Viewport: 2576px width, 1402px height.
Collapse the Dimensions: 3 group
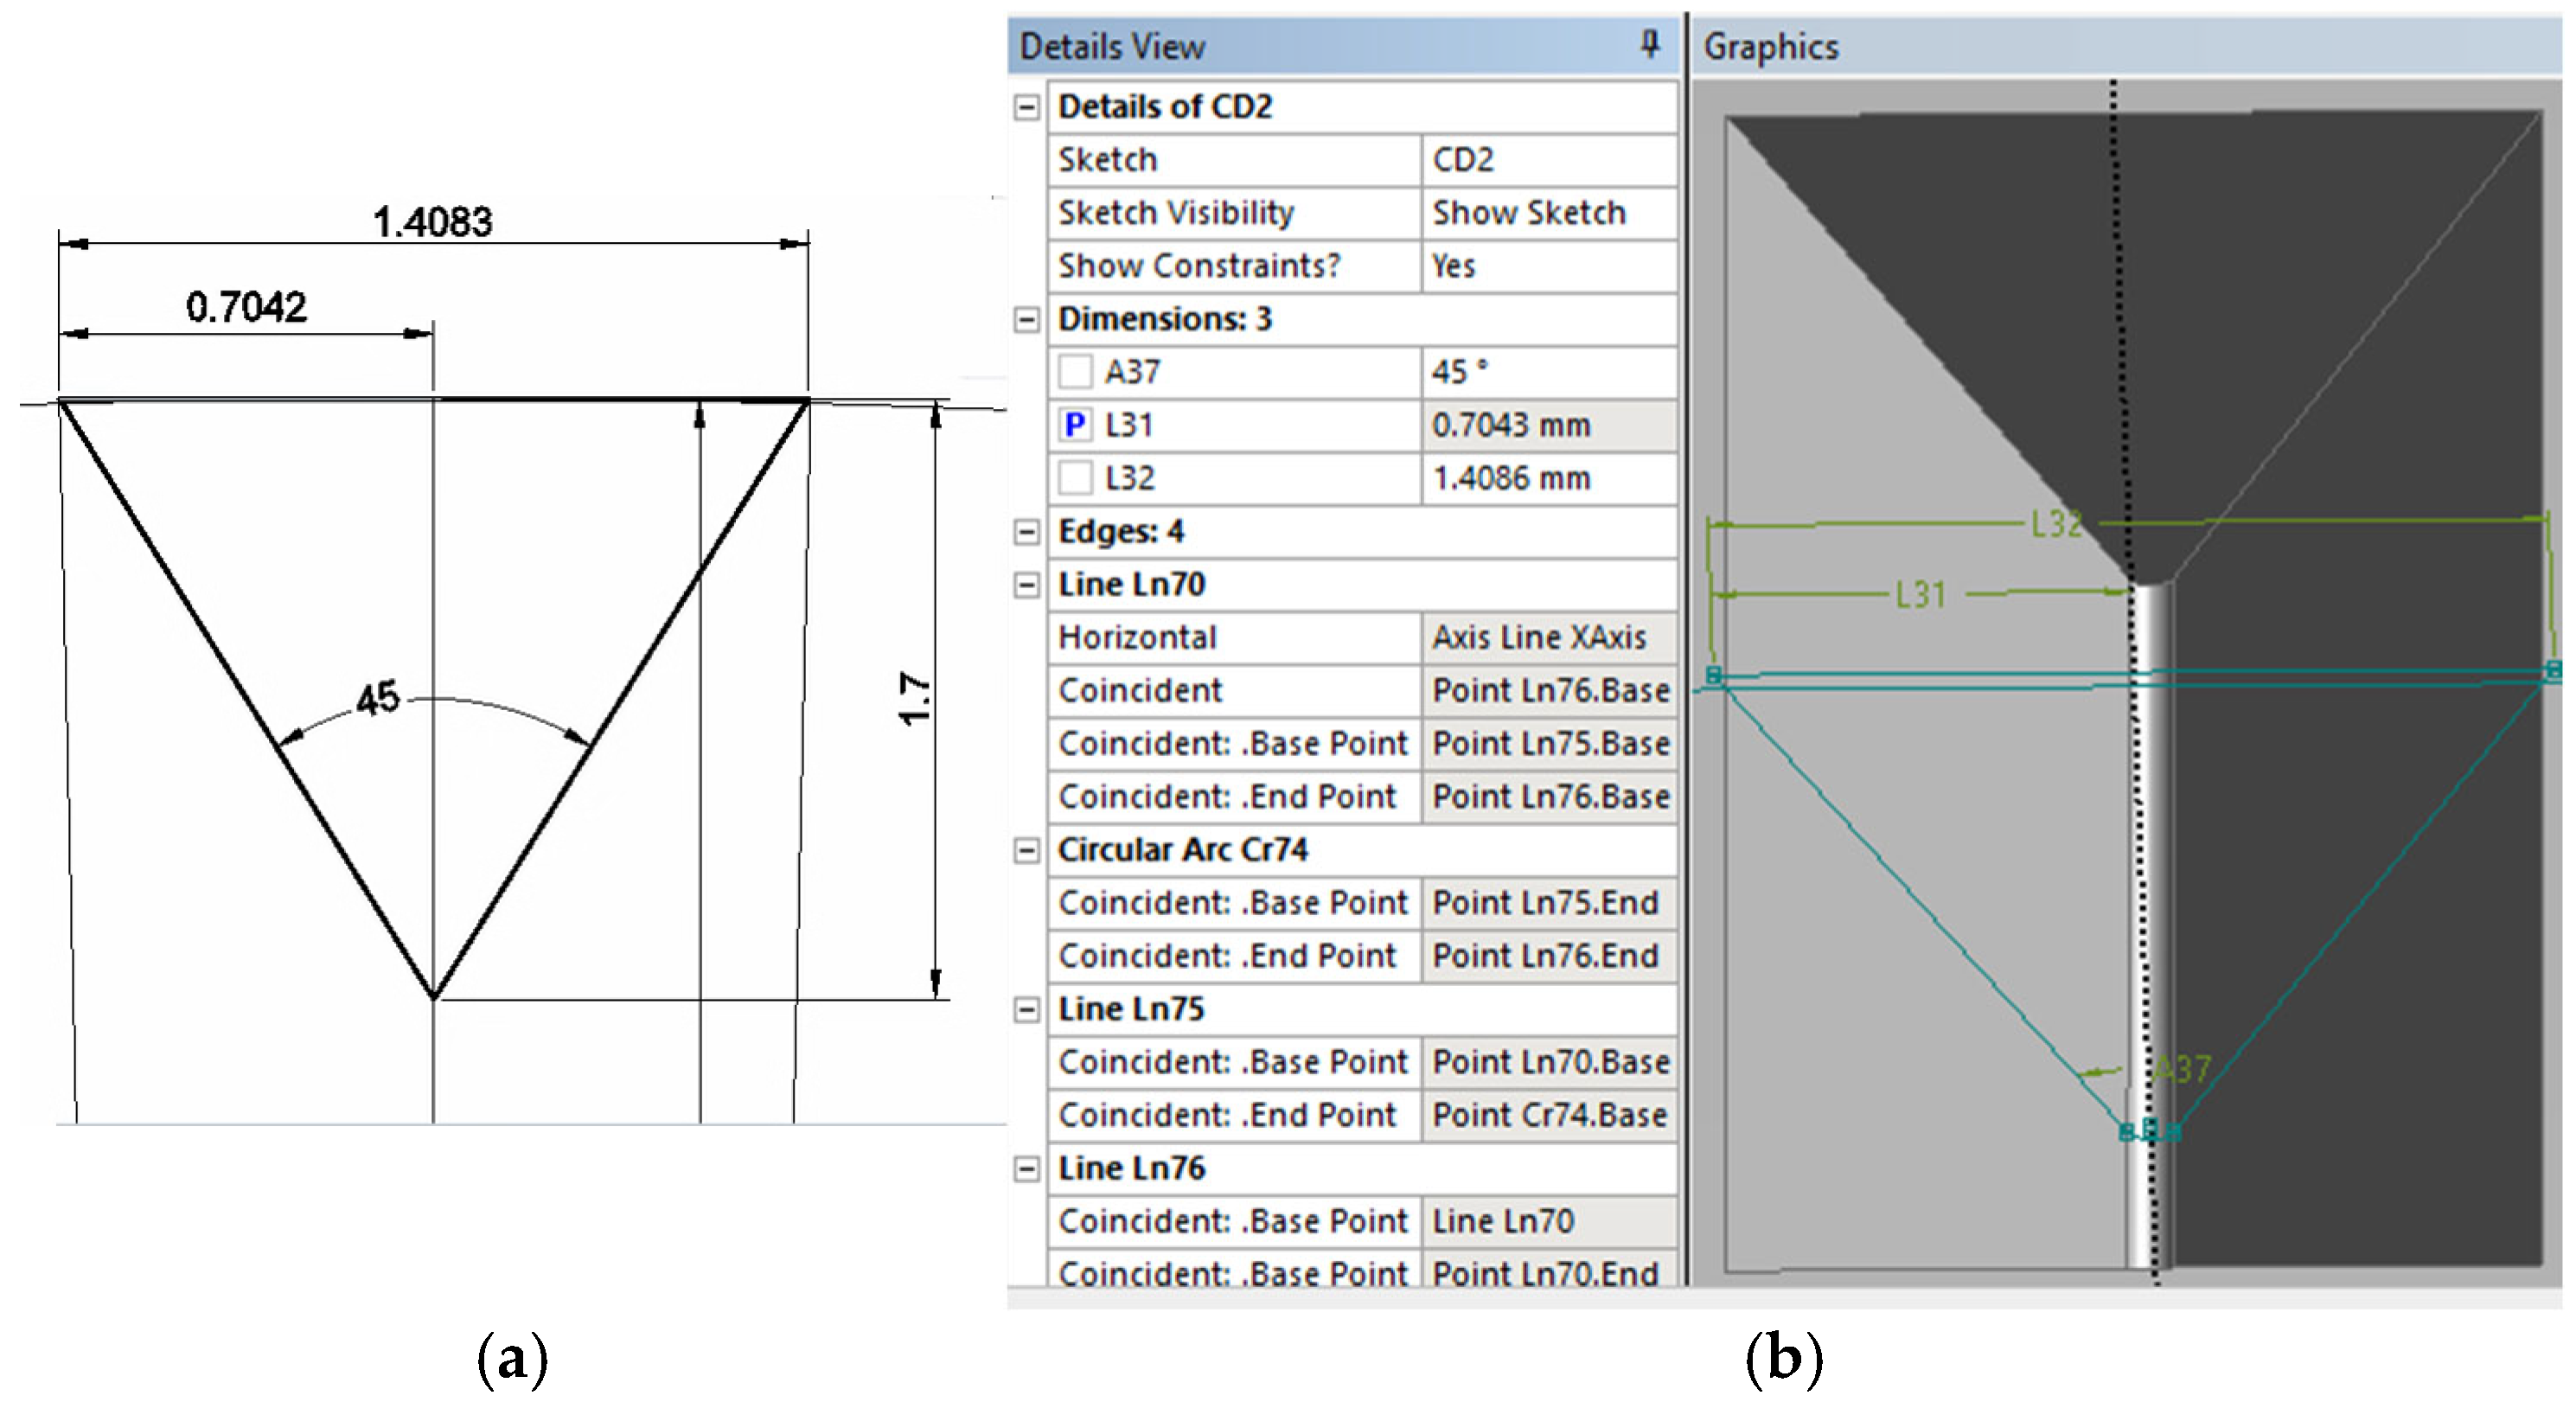[1026, 319]
